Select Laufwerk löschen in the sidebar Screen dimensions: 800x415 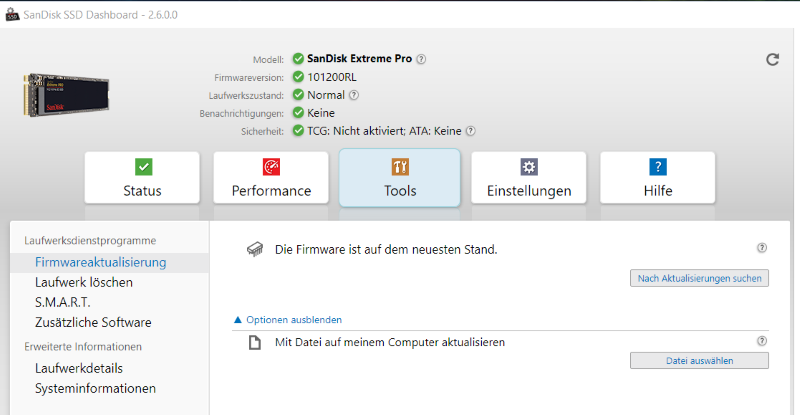[x=84, y=282]
